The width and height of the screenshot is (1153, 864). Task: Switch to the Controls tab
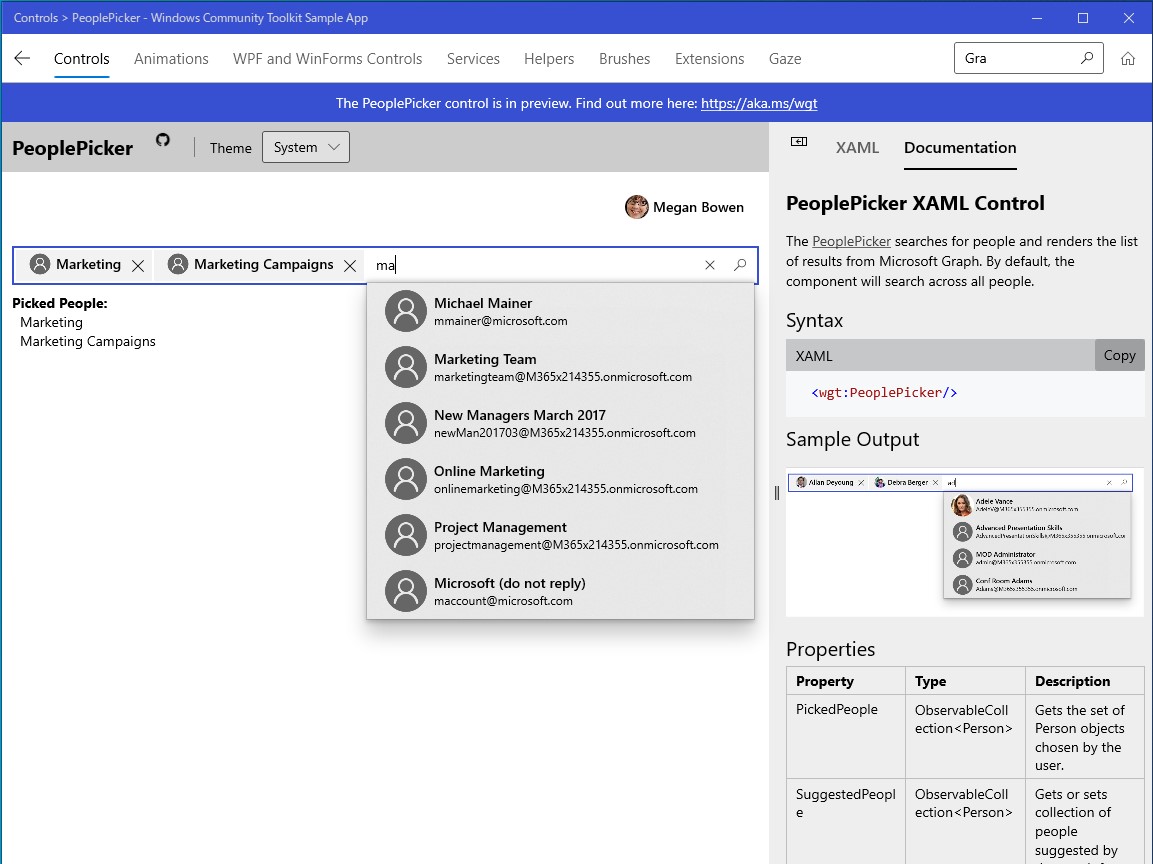[x=82, y=59]
